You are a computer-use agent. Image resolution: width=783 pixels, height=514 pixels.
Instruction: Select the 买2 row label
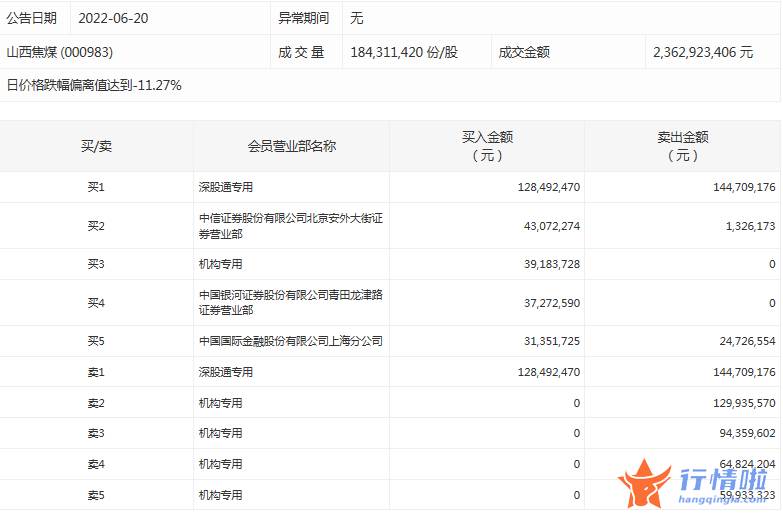96,226
